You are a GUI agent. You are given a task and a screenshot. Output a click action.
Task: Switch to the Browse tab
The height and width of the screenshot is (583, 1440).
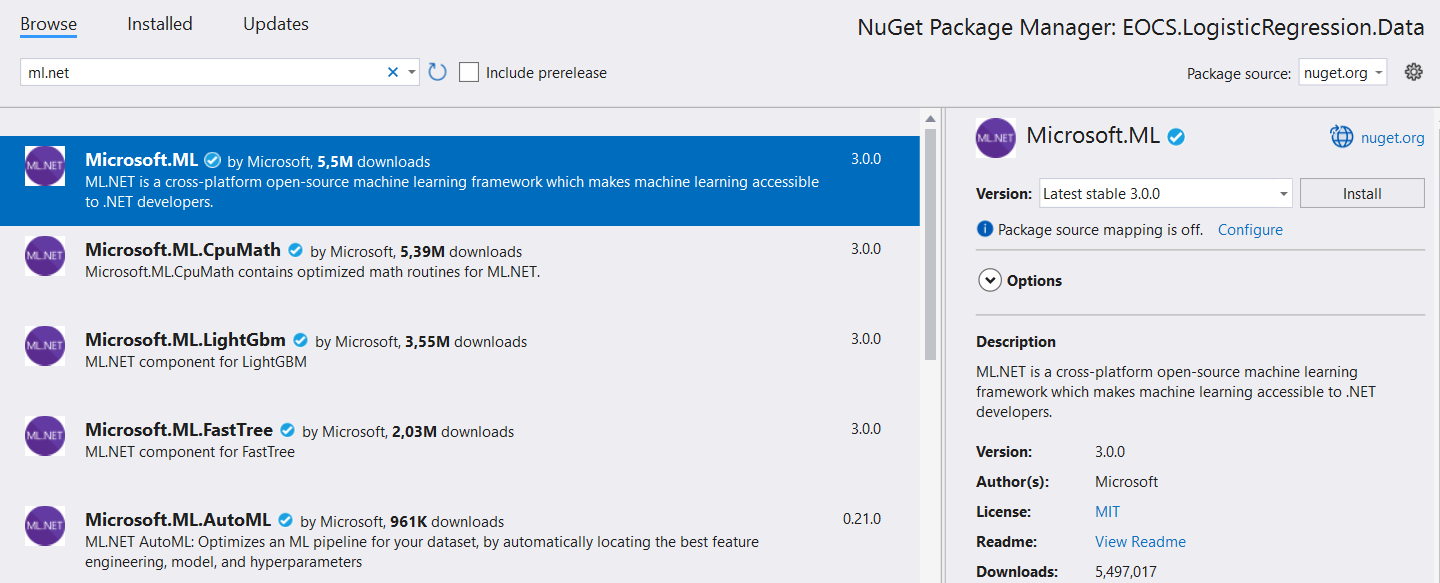48,24
